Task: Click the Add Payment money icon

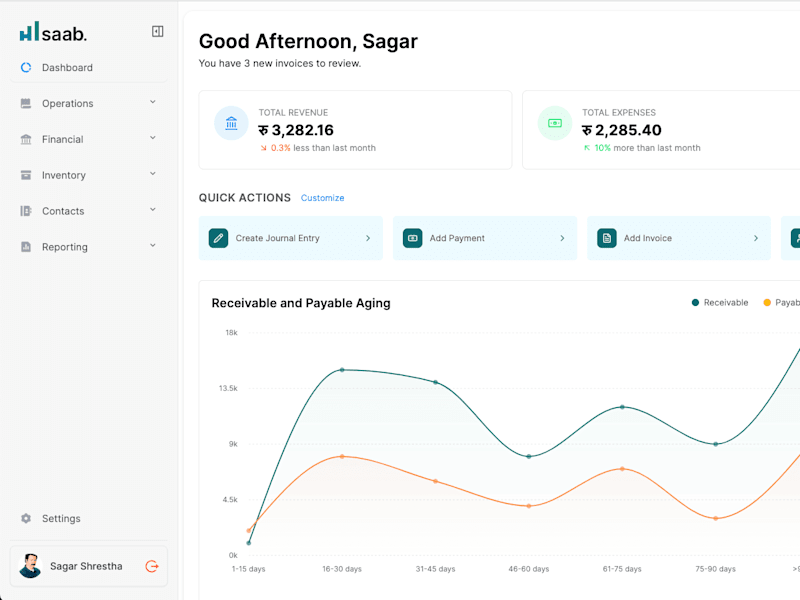Action: (x=412, y=238)
